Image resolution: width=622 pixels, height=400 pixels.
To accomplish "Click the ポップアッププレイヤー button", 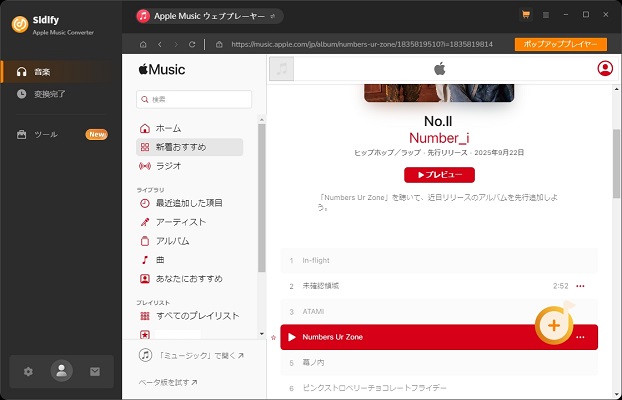I will [x=561, y=44].
